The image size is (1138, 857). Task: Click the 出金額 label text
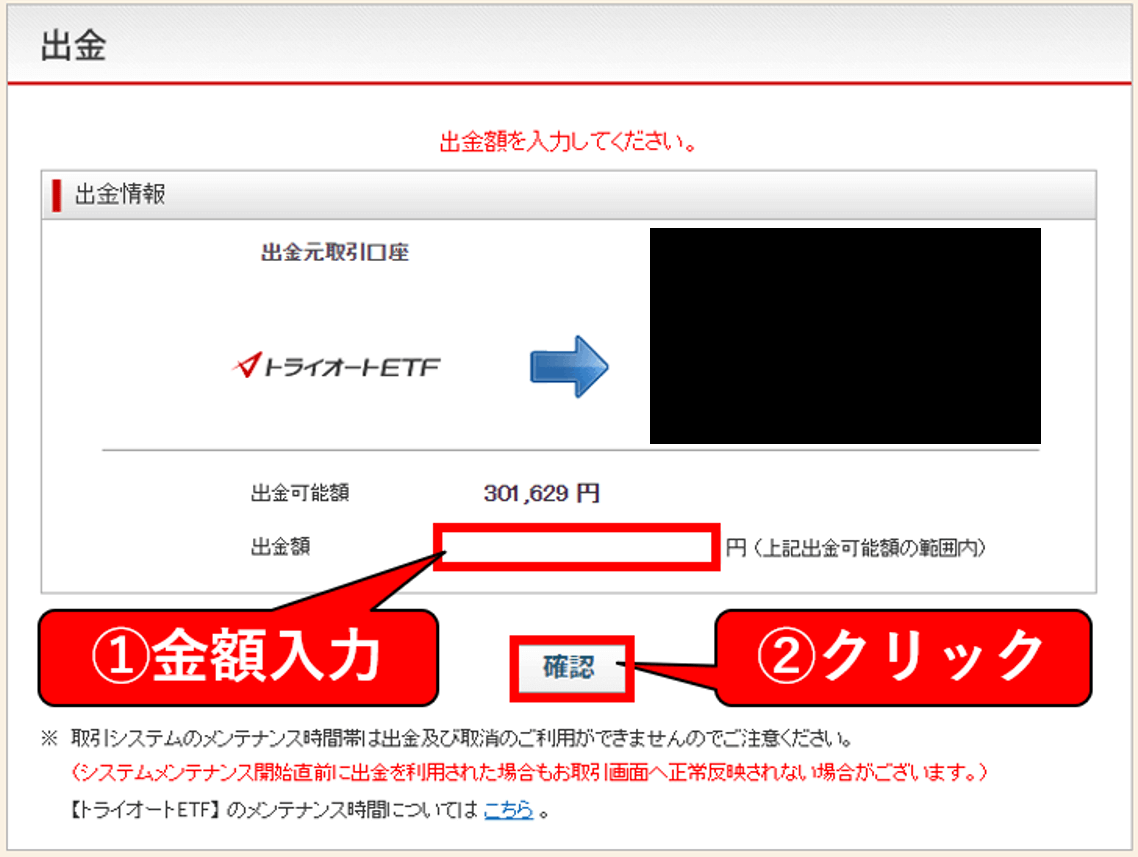[280, 548]
